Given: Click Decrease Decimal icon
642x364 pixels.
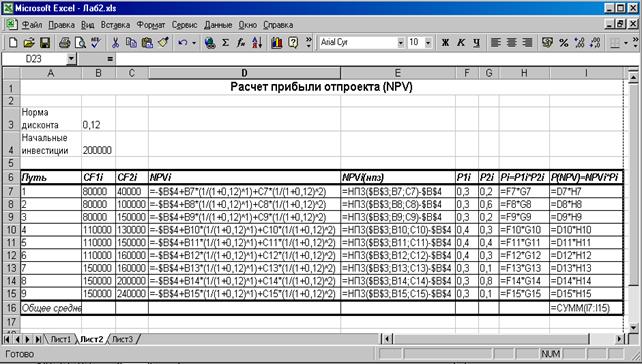Looking at the screenshot, I should click(x=595, y=43).
